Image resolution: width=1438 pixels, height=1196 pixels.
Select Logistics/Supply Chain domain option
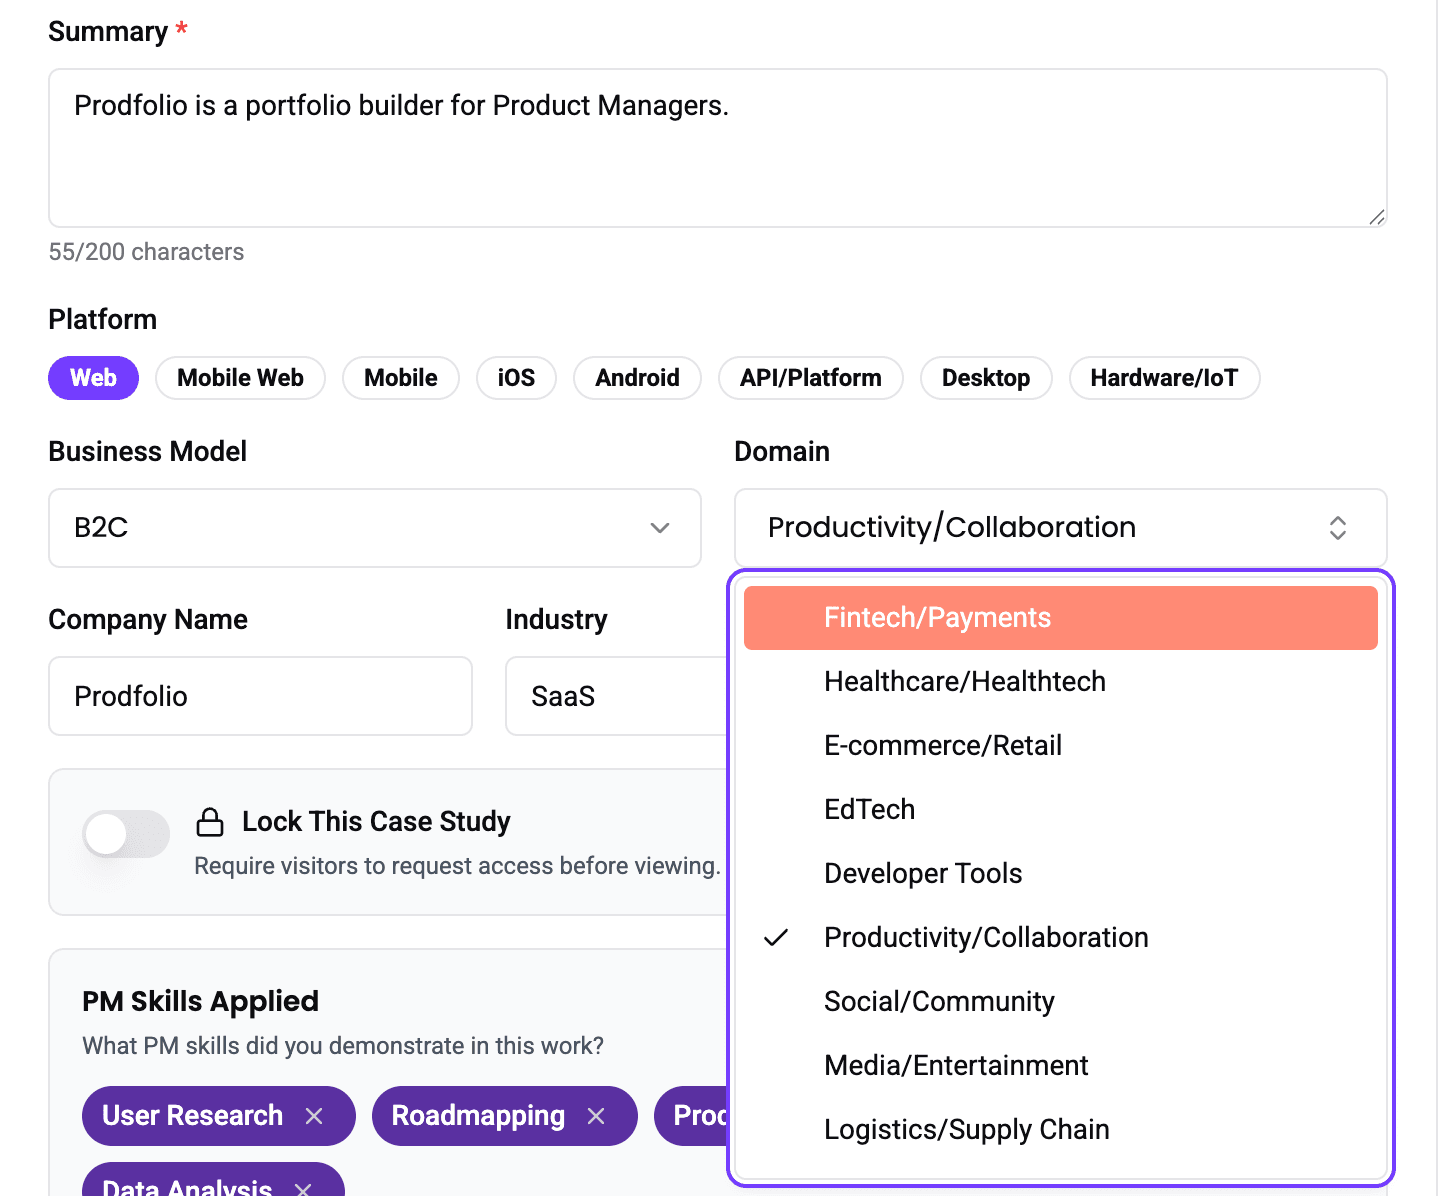click(1061, 1130)
